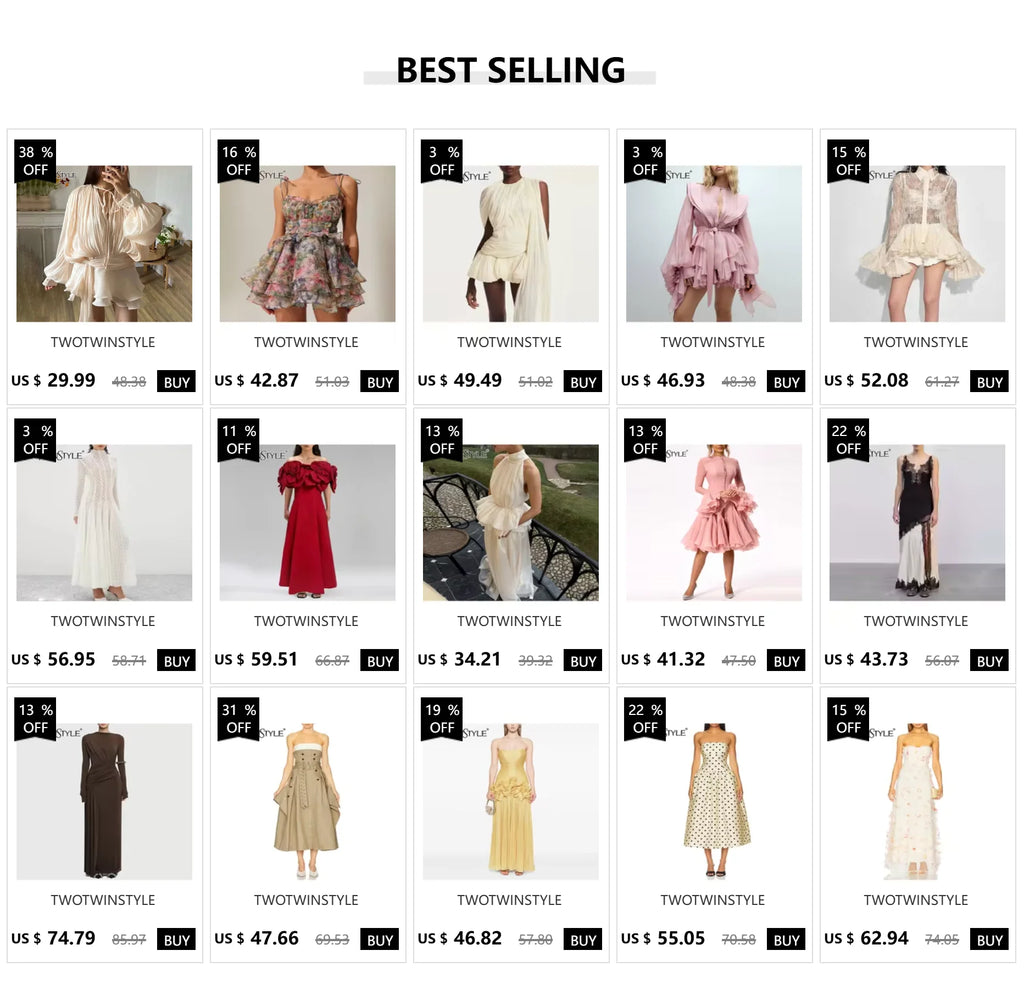Click BUY for the $74.79 brown dress
Screen dimensions: 1024x984
coord(176,940)
